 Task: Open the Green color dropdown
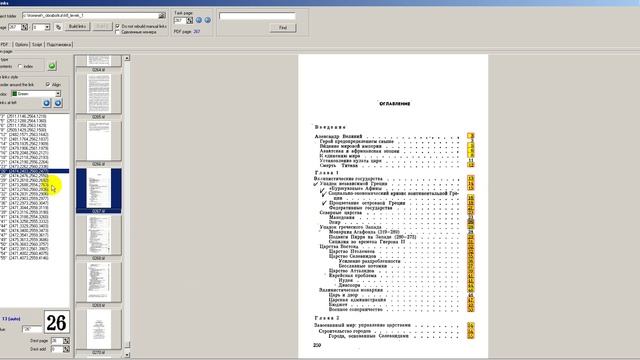tap(58, 94)
